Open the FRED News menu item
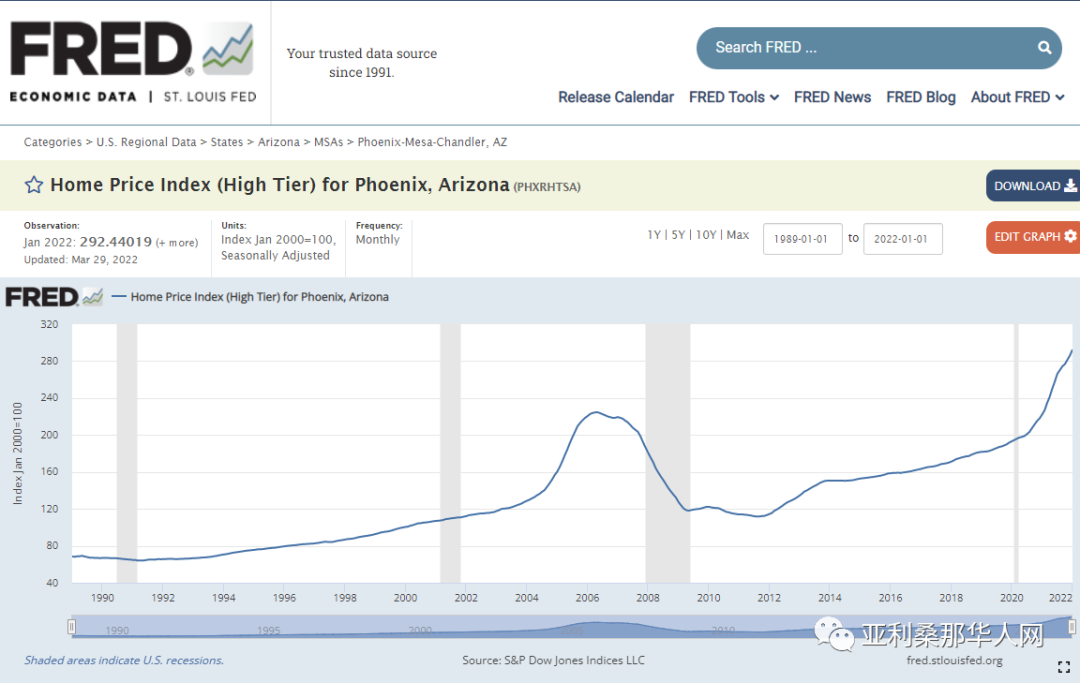This screenshot has height=683, width=1080. (832, 97)
